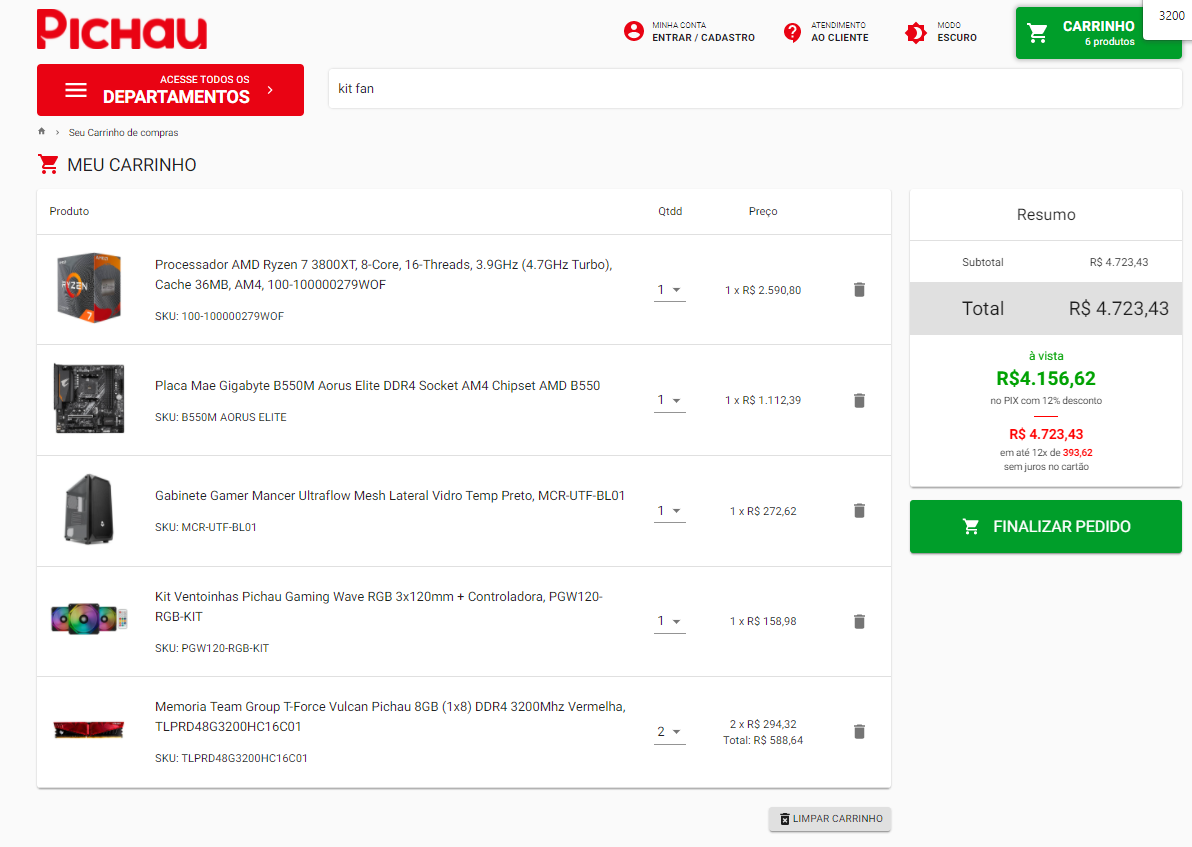1192x847 pixels.
Task: Click PIX price R$4.156,62
Action: click(1046, 379)
